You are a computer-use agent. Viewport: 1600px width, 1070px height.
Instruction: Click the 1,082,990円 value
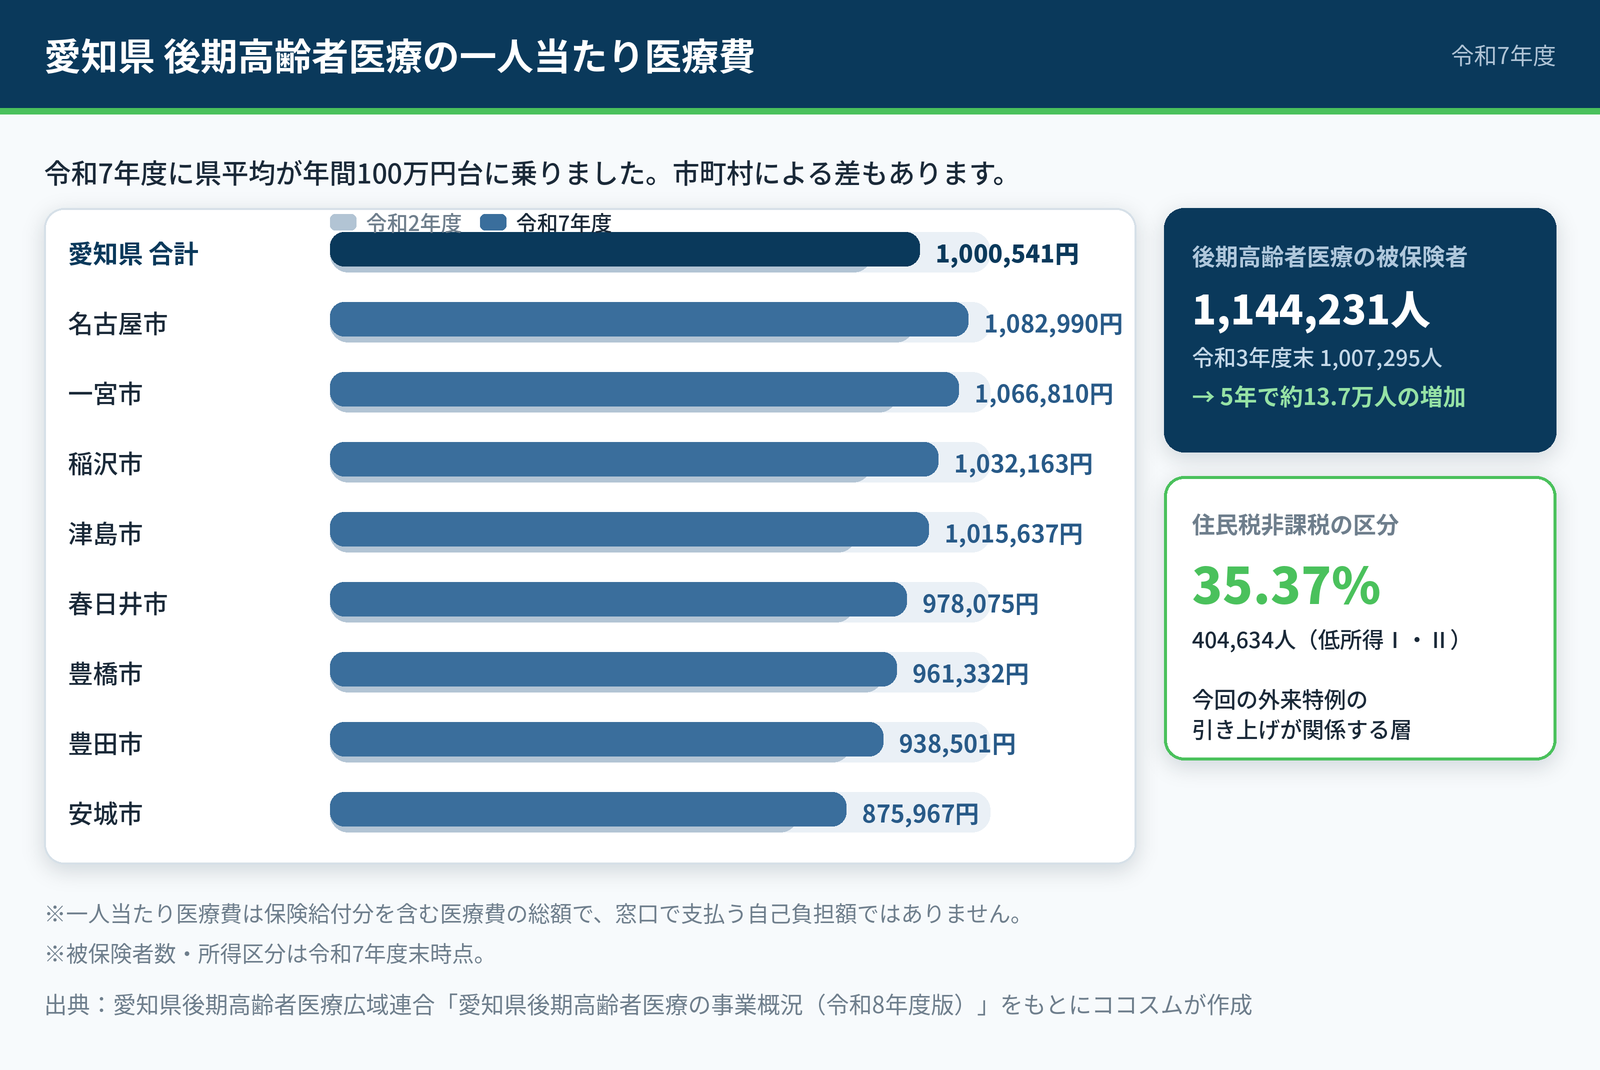pyautogui.click(x=1053, y=324)
